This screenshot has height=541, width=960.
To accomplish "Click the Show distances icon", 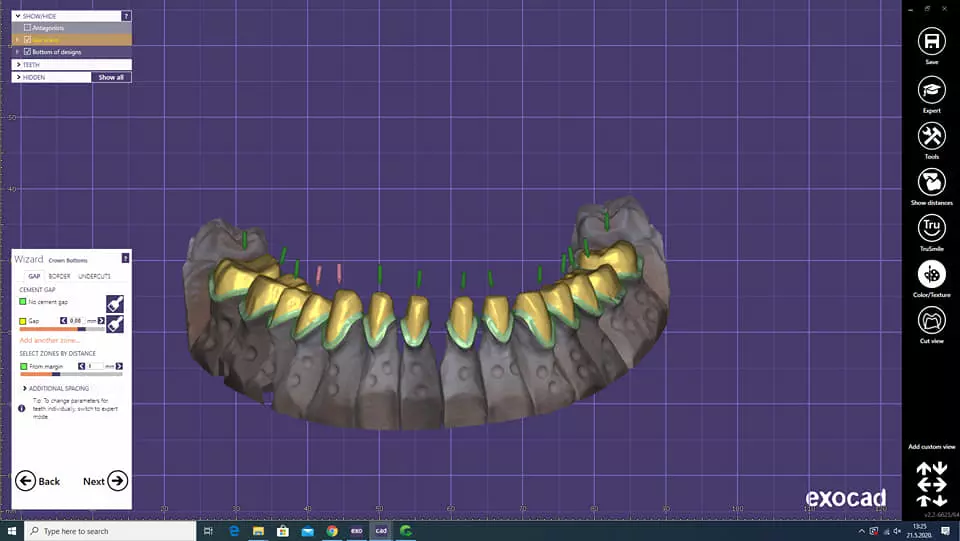I will (931, 182).
